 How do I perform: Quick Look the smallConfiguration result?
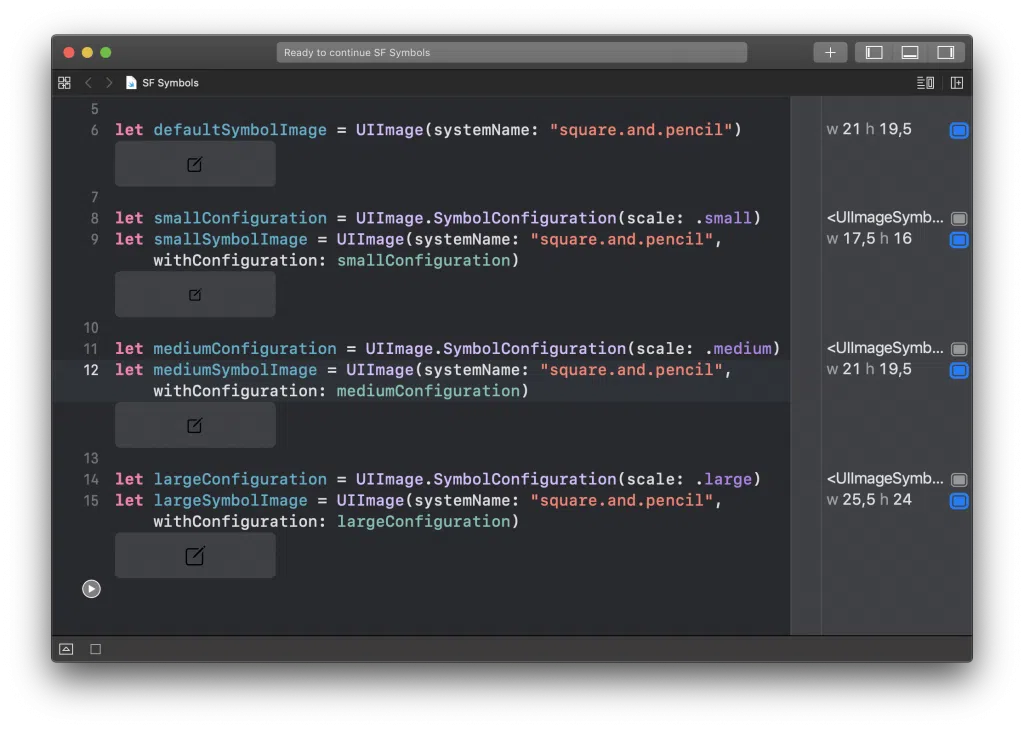point(959,218)
